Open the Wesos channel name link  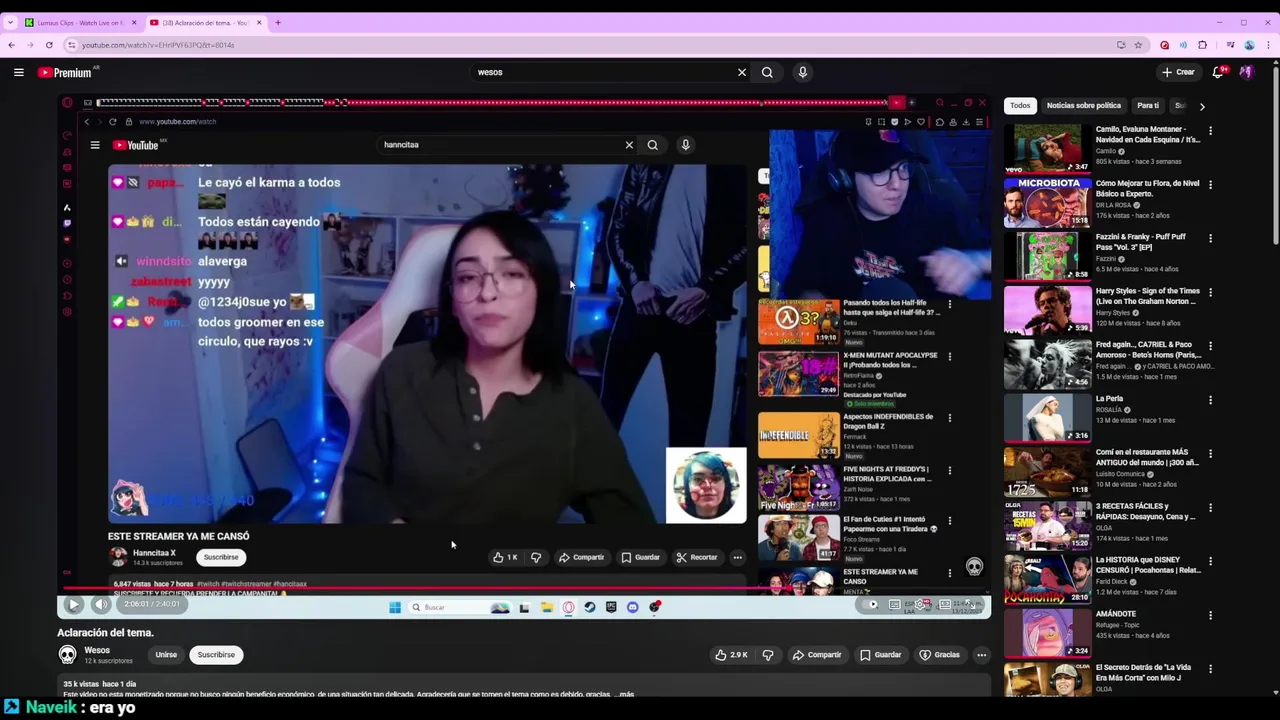coord(97,650)
